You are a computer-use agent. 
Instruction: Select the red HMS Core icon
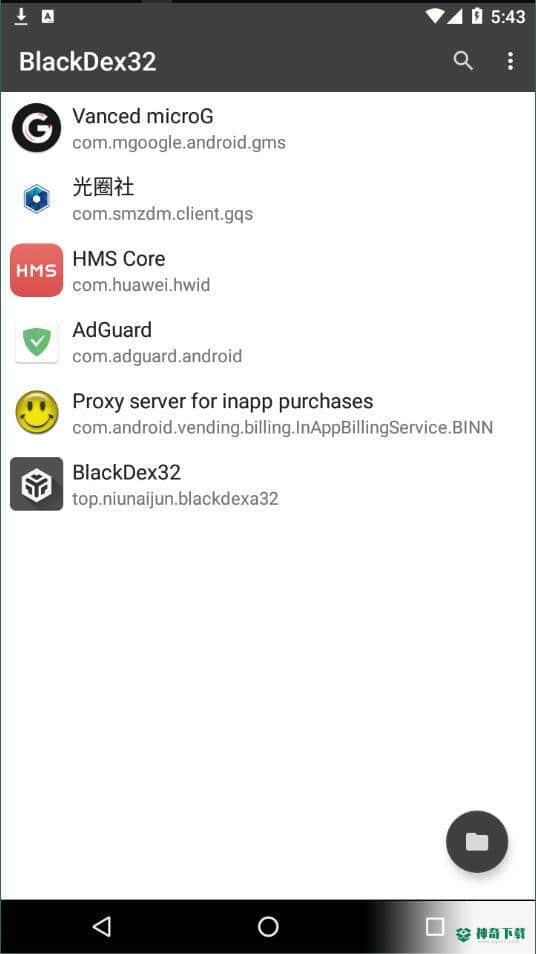[37, 270]
